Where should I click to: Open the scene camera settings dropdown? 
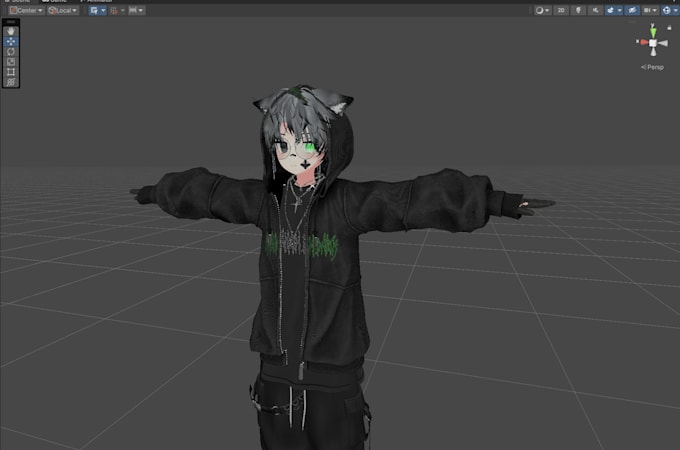pos(649,10)
